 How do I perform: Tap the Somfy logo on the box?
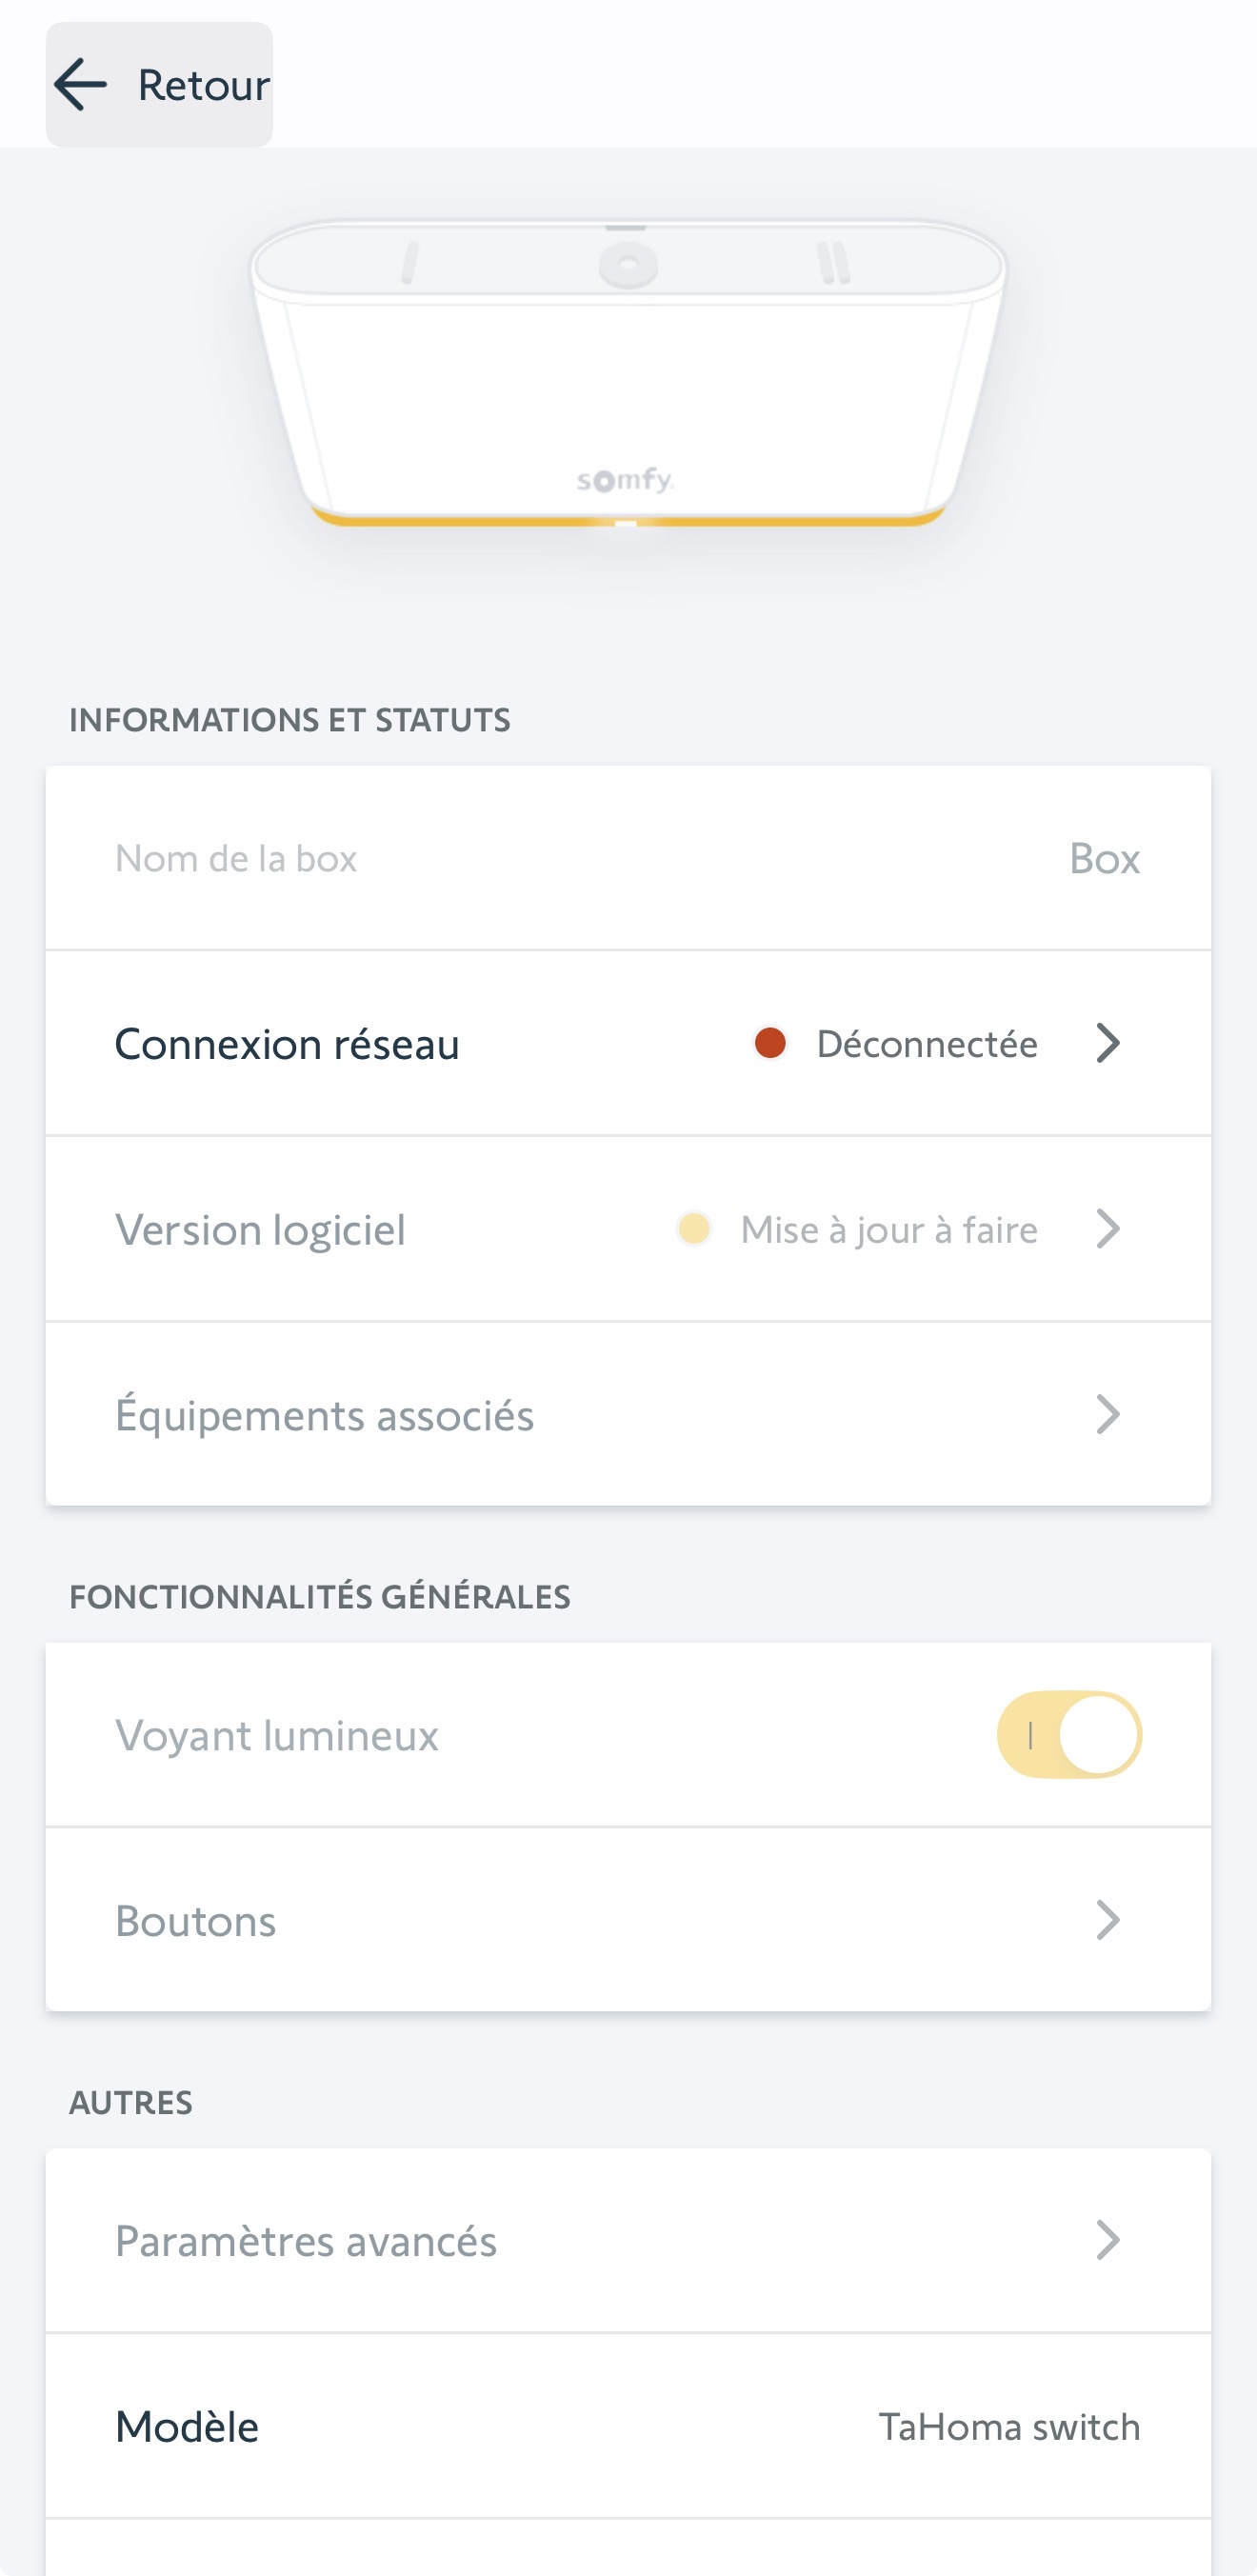point(625,481)
